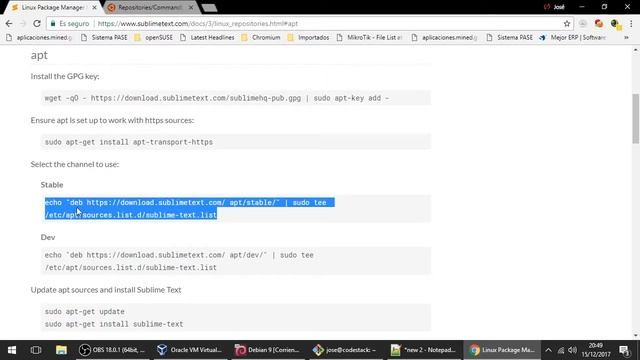This screenshot has width=640, height=360.
Task: Go back using the browser back arrow
Action: 9,24
